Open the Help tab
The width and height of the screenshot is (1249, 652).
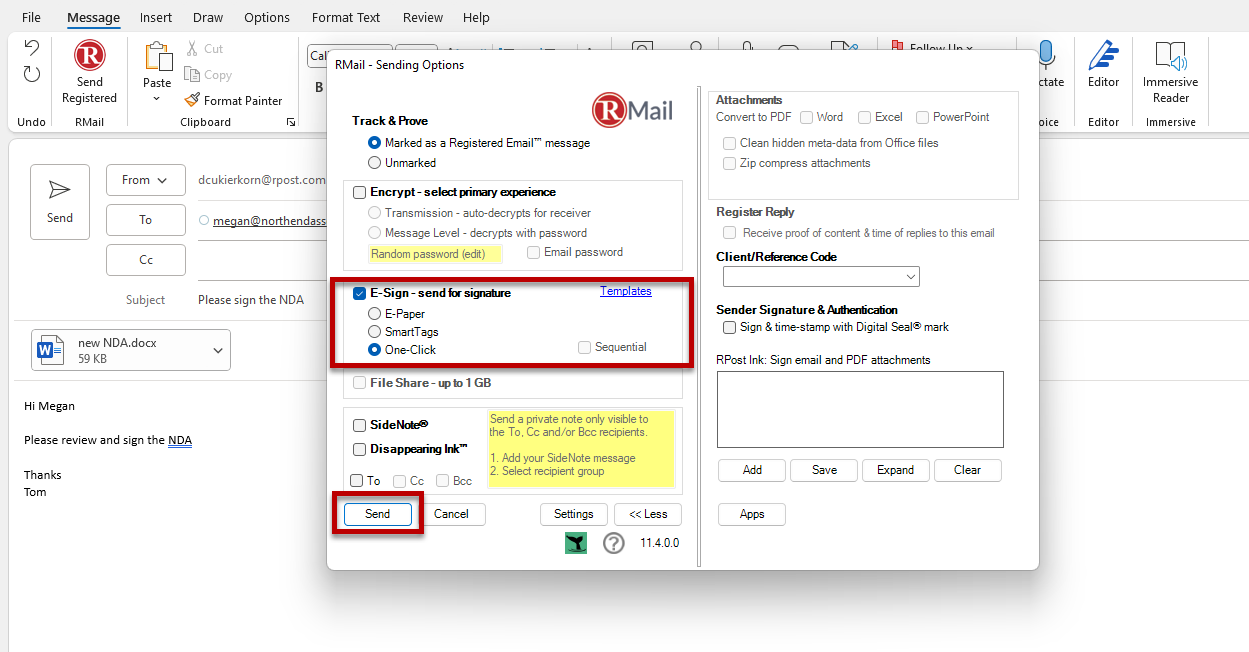click(477, 17)
